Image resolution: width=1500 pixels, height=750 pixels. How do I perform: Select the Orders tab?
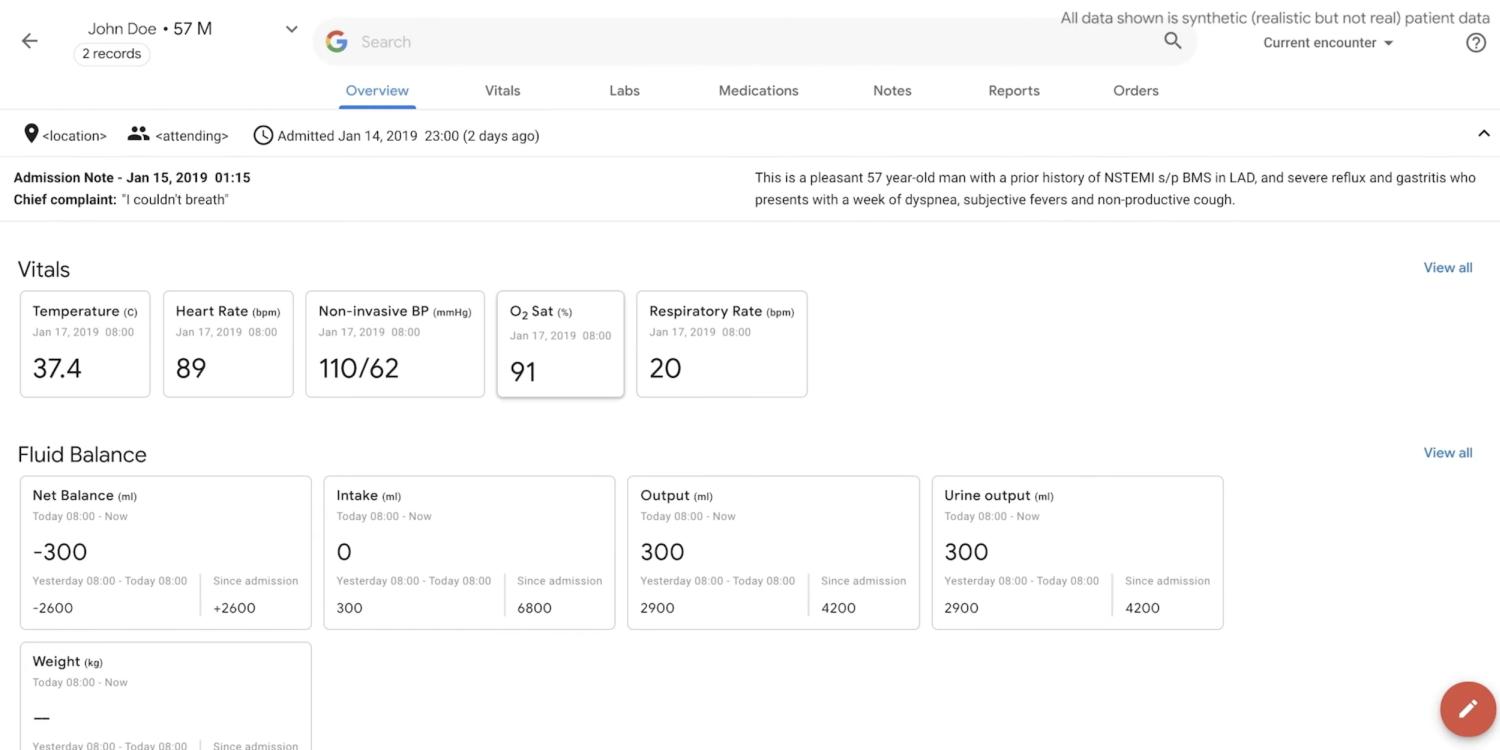point(1135,90)
